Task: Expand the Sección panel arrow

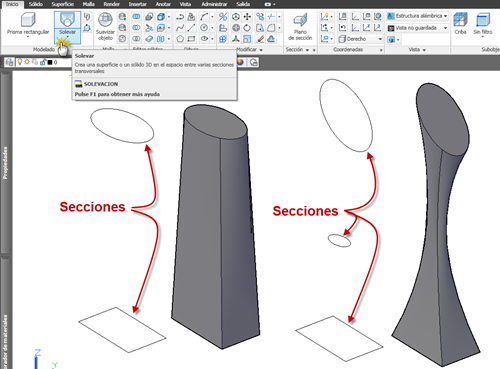Action: point(307,50)
